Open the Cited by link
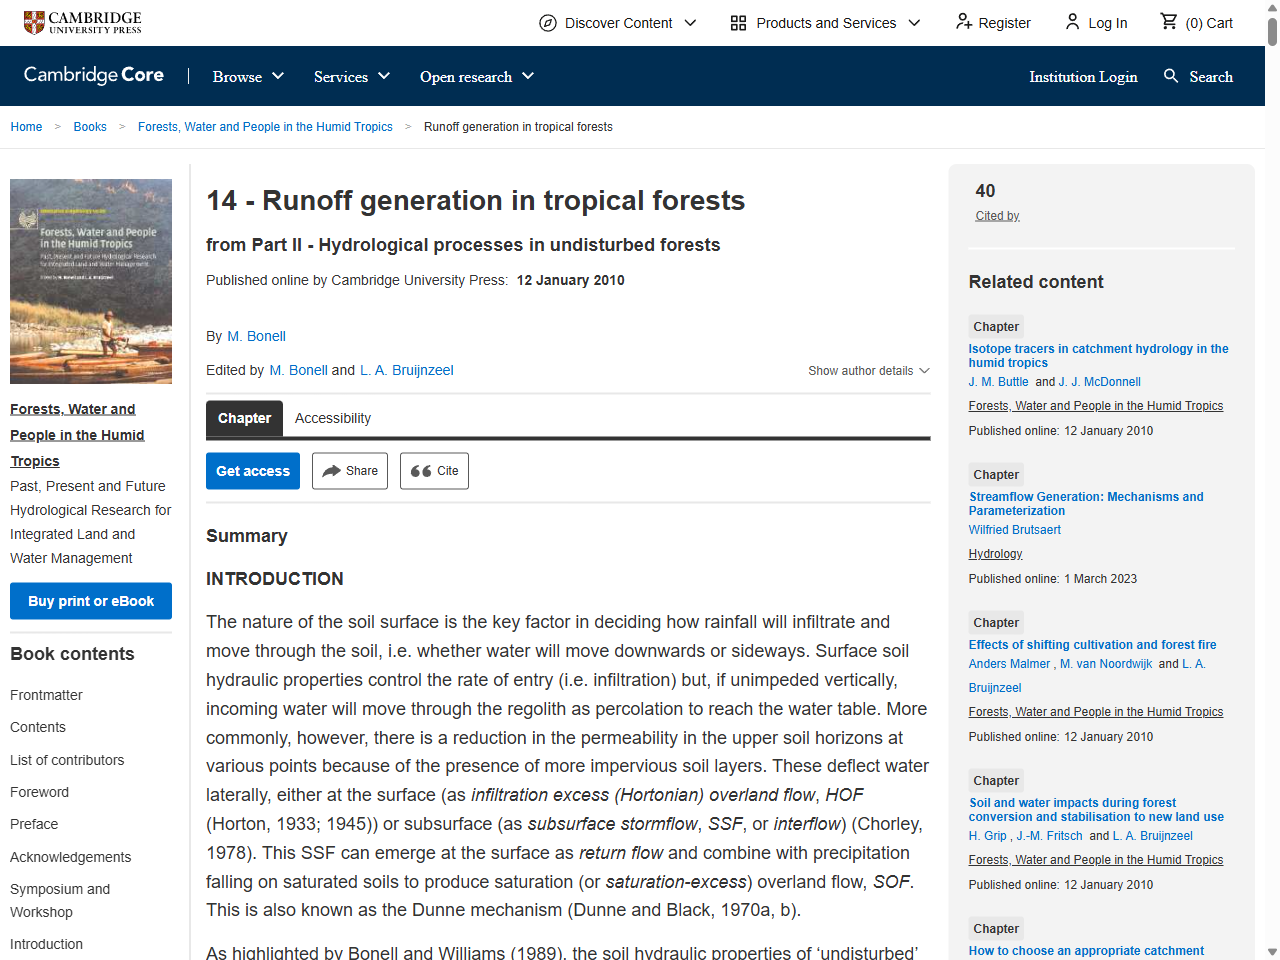The height and width of the screenshot is (960, 1280). [996, 215]
